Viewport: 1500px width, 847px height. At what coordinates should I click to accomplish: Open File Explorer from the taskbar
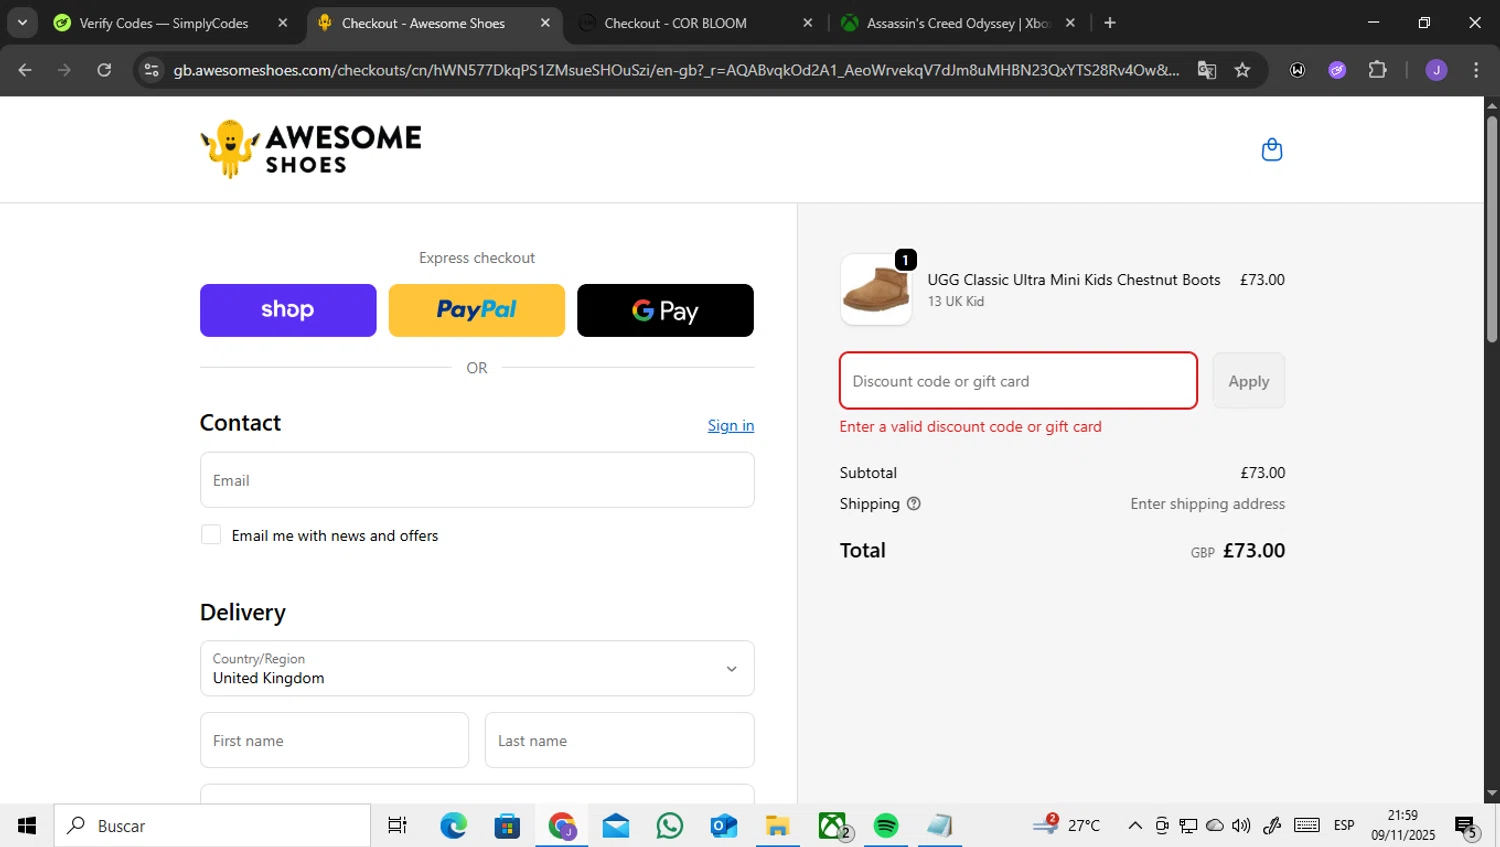click(x=777, y=826)
